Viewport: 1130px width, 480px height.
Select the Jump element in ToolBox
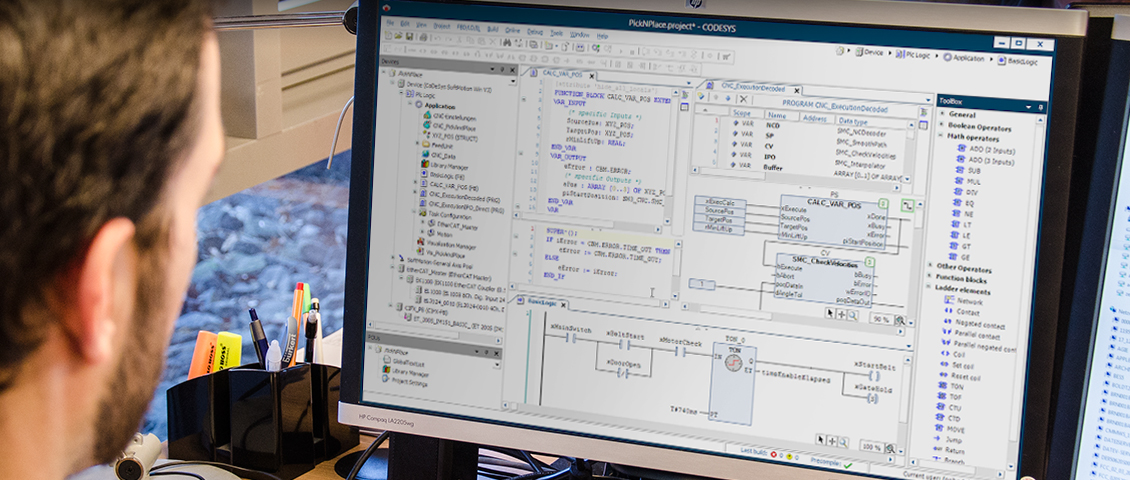click(x=948, y=439)
